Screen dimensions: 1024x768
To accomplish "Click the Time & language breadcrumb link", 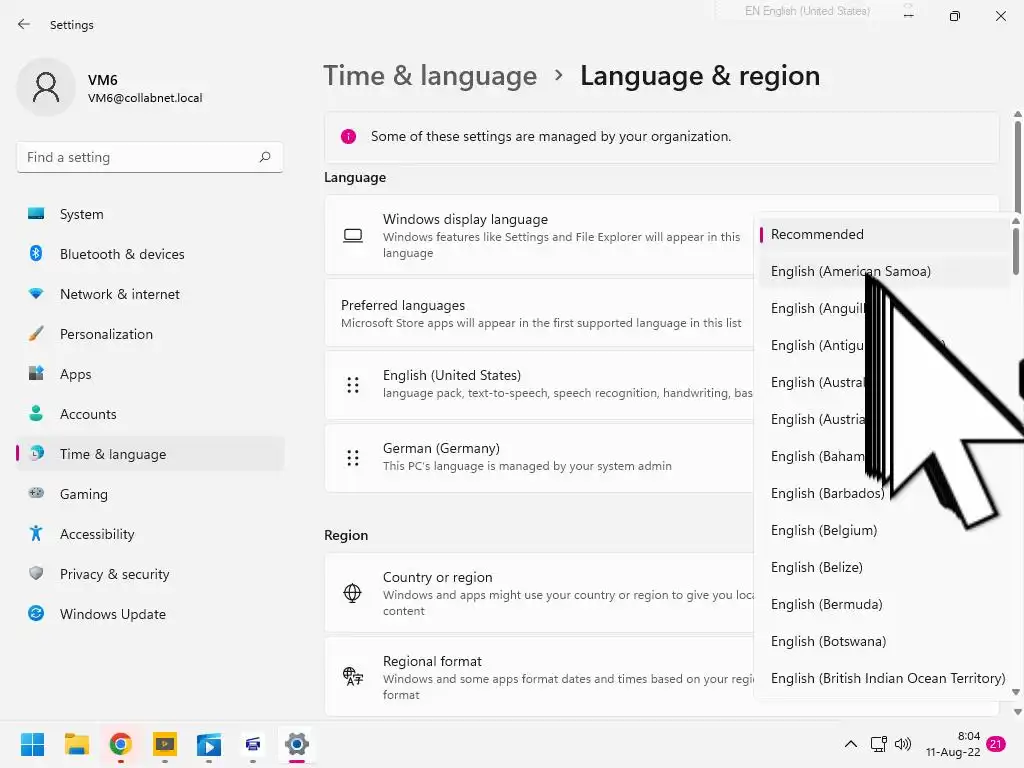I will (430, 76).
